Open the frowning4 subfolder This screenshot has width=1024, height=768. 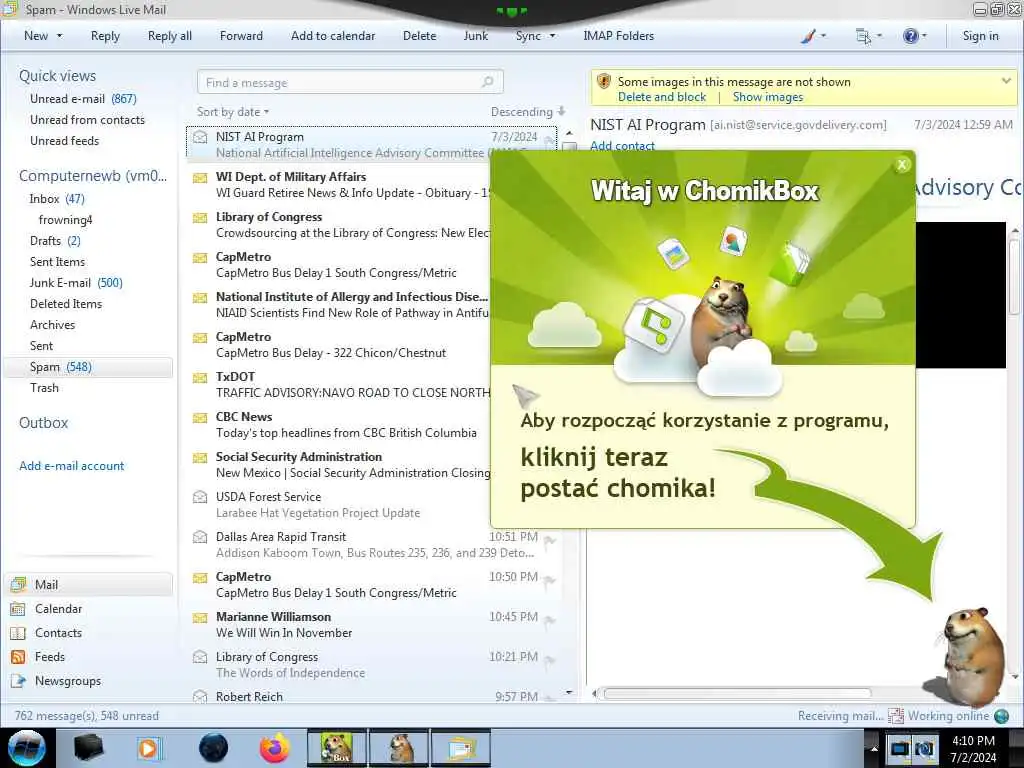pyautogui.click(x=65, y=220)
